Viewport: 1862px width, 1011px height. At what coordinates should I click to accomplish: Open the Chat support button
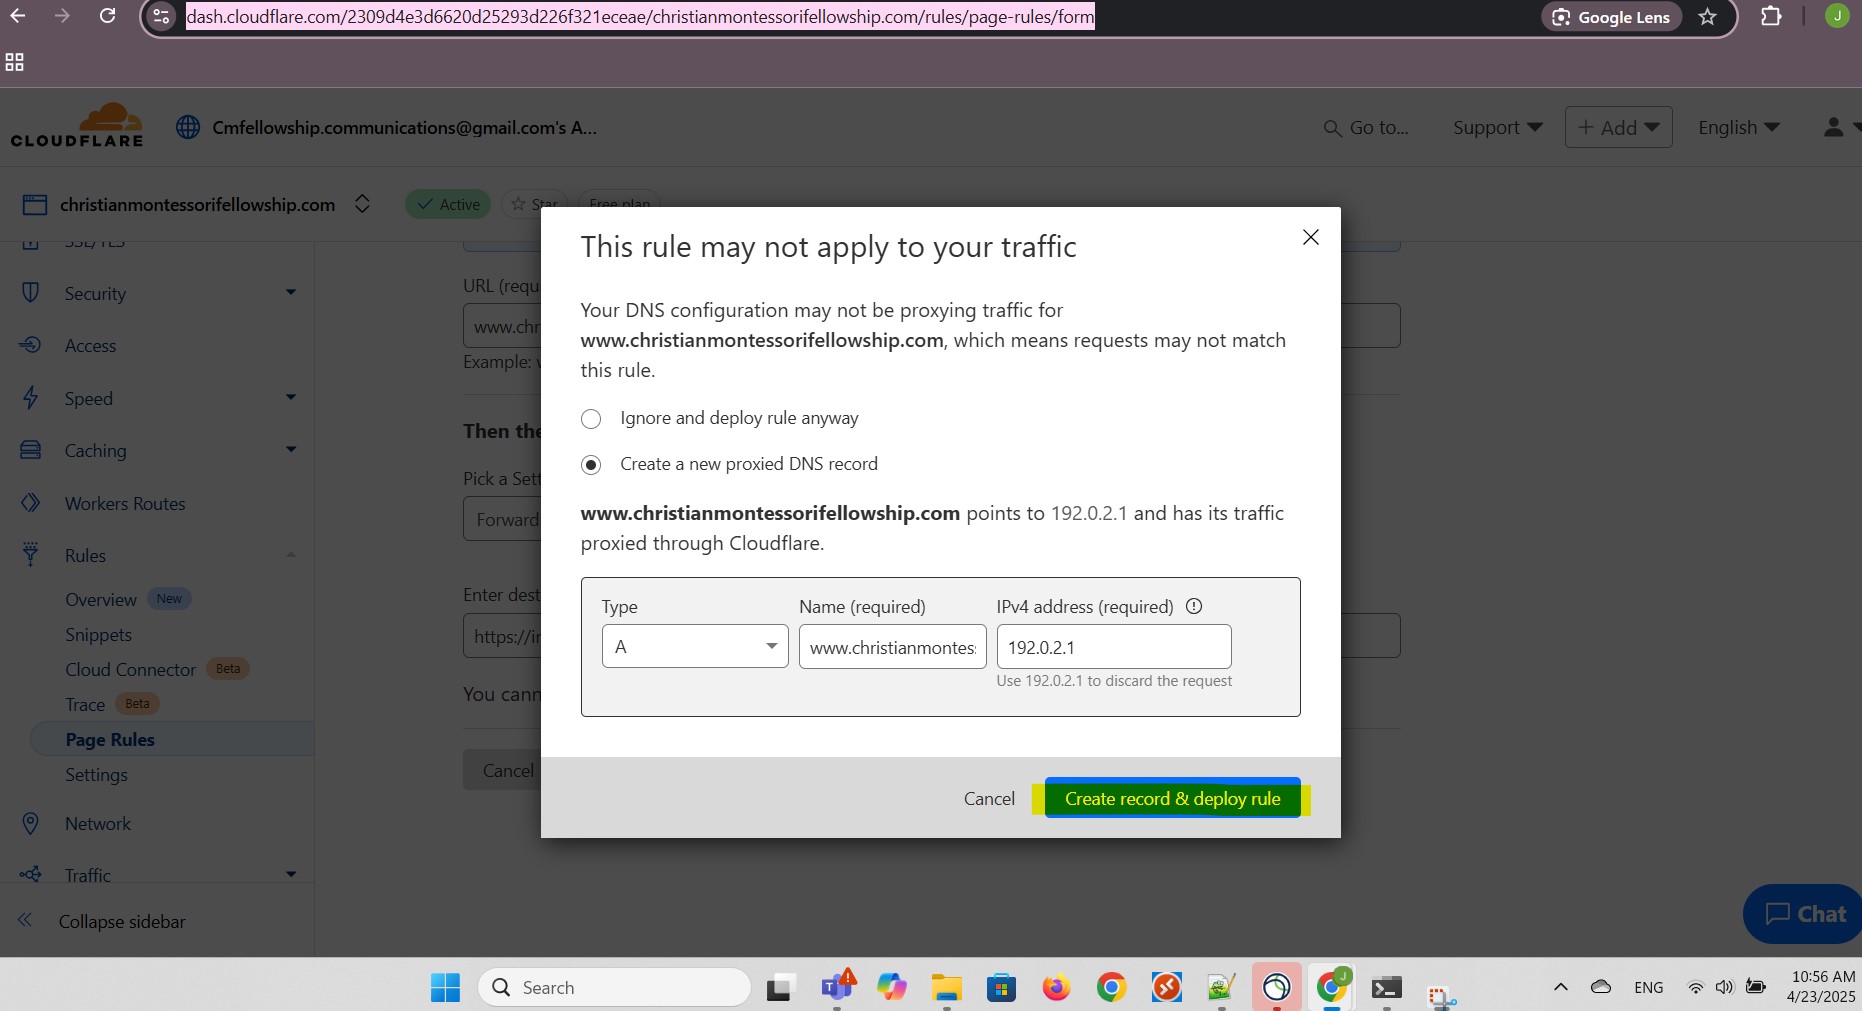click(1804, 913)
